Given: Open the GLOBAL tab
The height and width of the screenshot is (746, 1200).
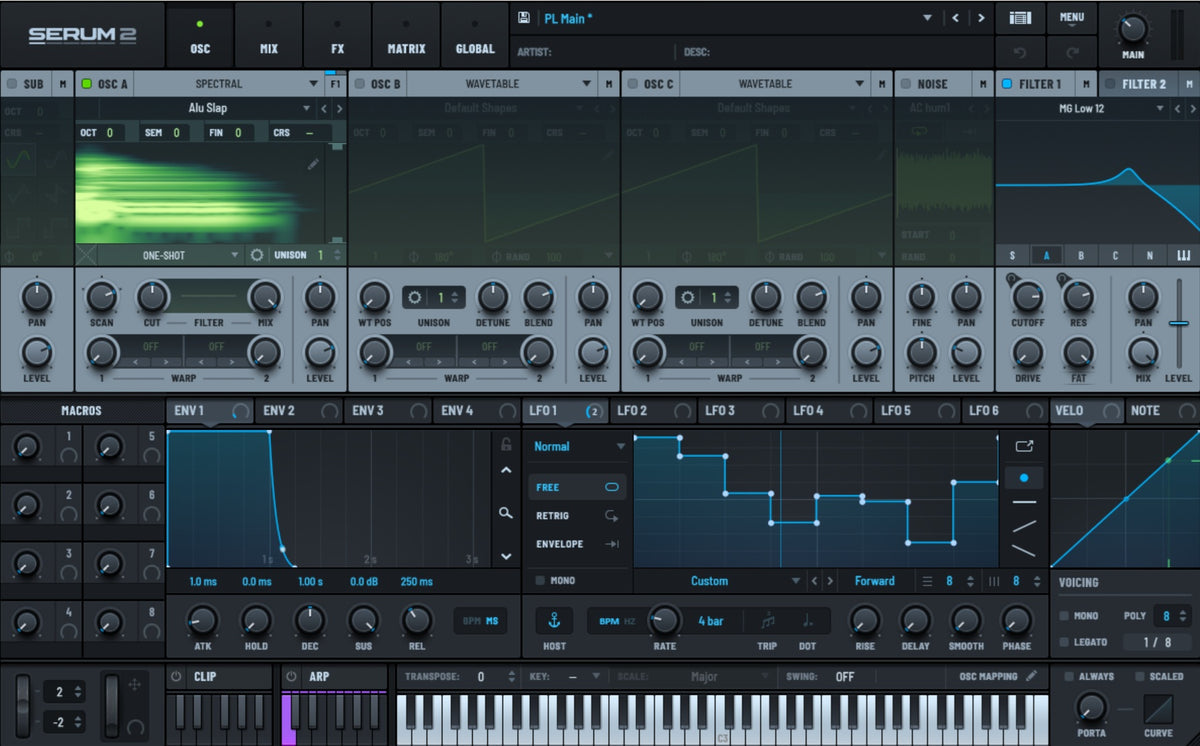Looking at the screenshot, I should coord(475,35).
